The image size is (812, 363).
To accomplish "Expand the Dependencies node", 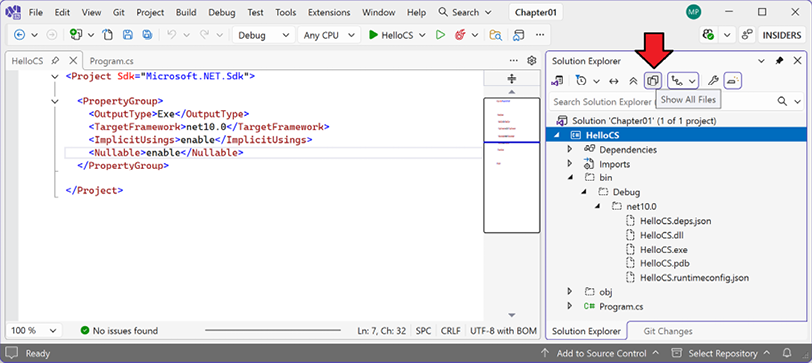I will click(570, 149).
